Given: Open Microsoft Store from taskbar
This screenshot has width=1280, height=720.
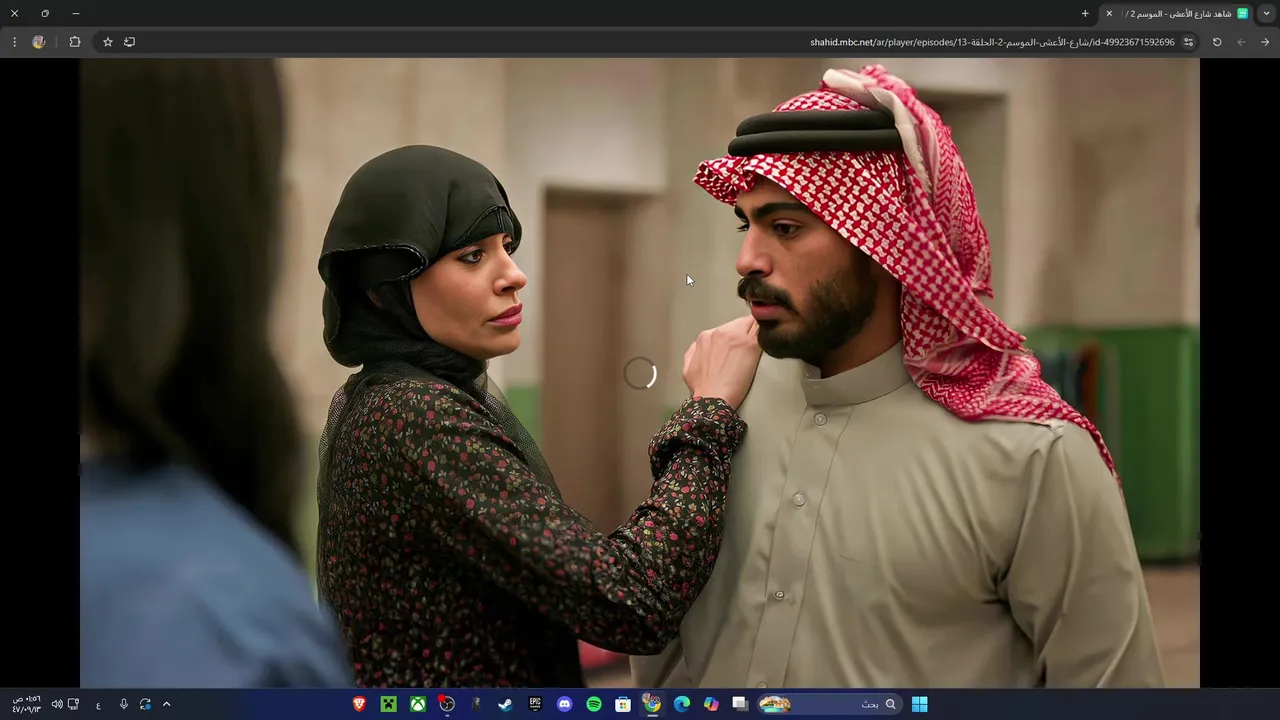Looking at the screenshot, I should (x=623, y=704).
